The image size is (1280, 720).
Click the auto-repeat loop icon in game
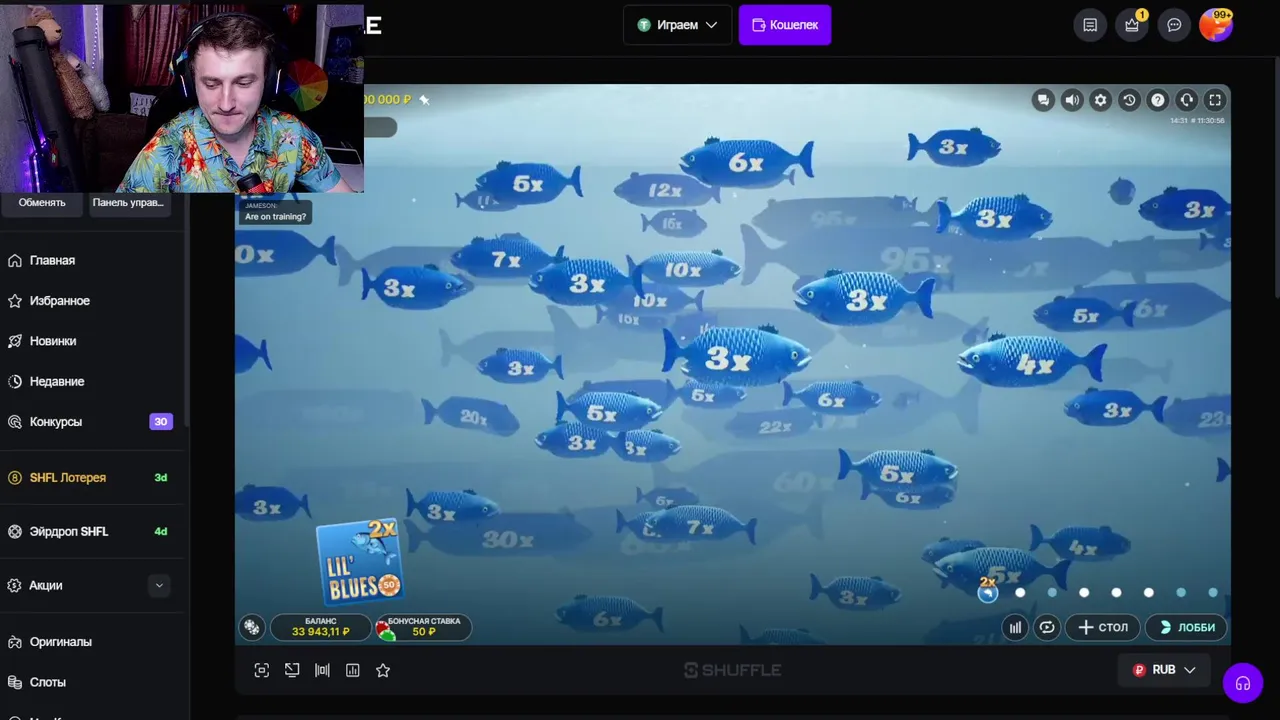click(1046, 627)
